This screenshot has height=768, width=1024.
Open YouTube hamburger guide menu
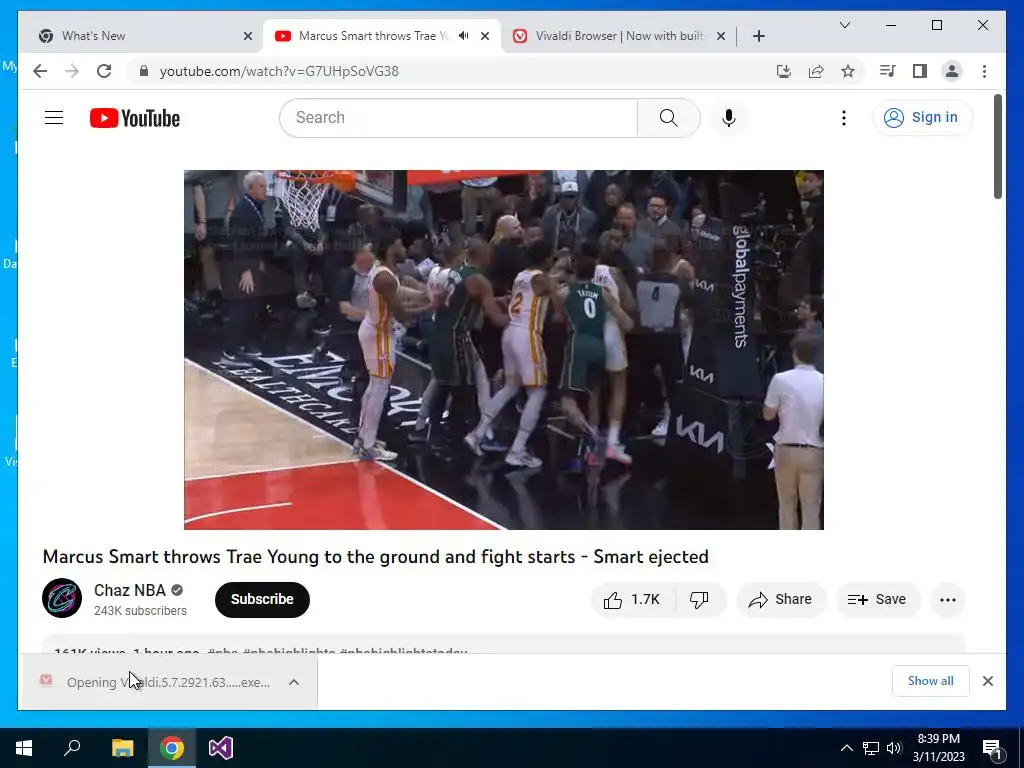54,118
